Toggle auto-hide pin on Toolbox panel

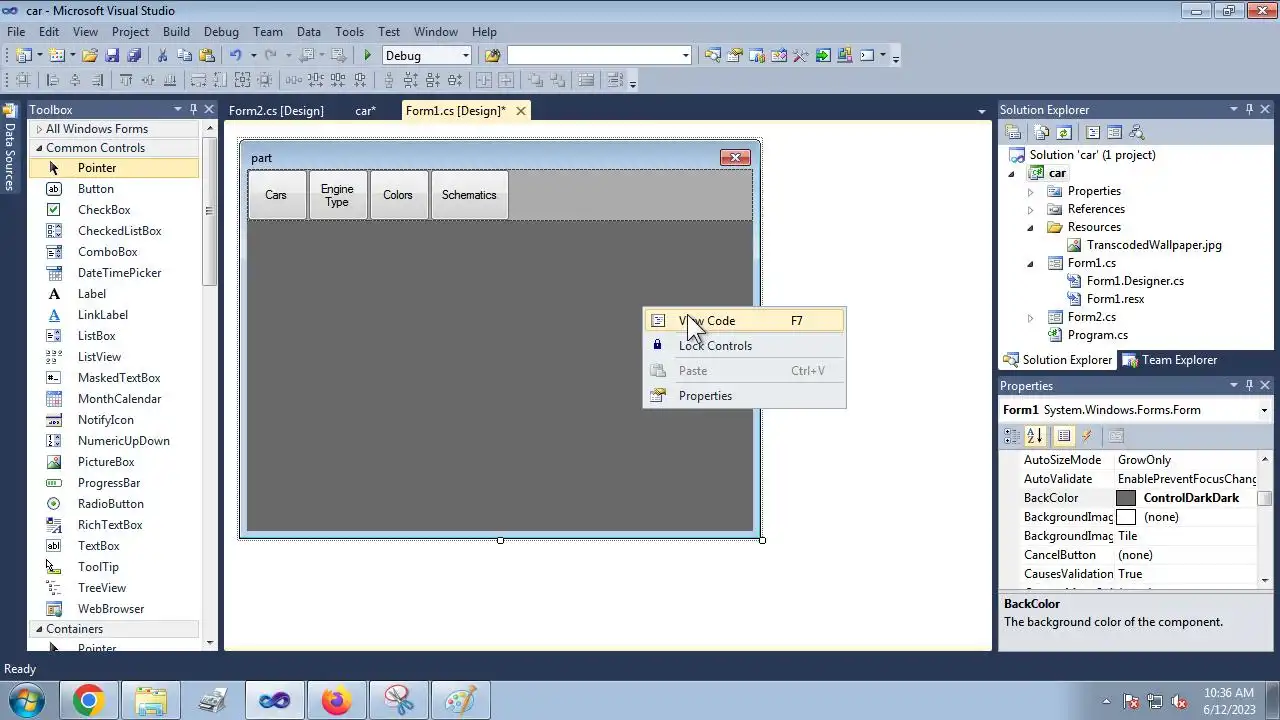point(193,109)
